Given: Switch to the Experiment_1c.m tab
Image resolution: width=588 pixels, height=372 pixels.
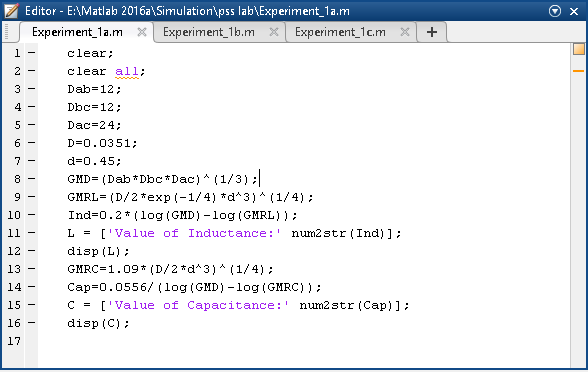Looking at the screenshot, I should pyautogui.click(x=340, y=32).
